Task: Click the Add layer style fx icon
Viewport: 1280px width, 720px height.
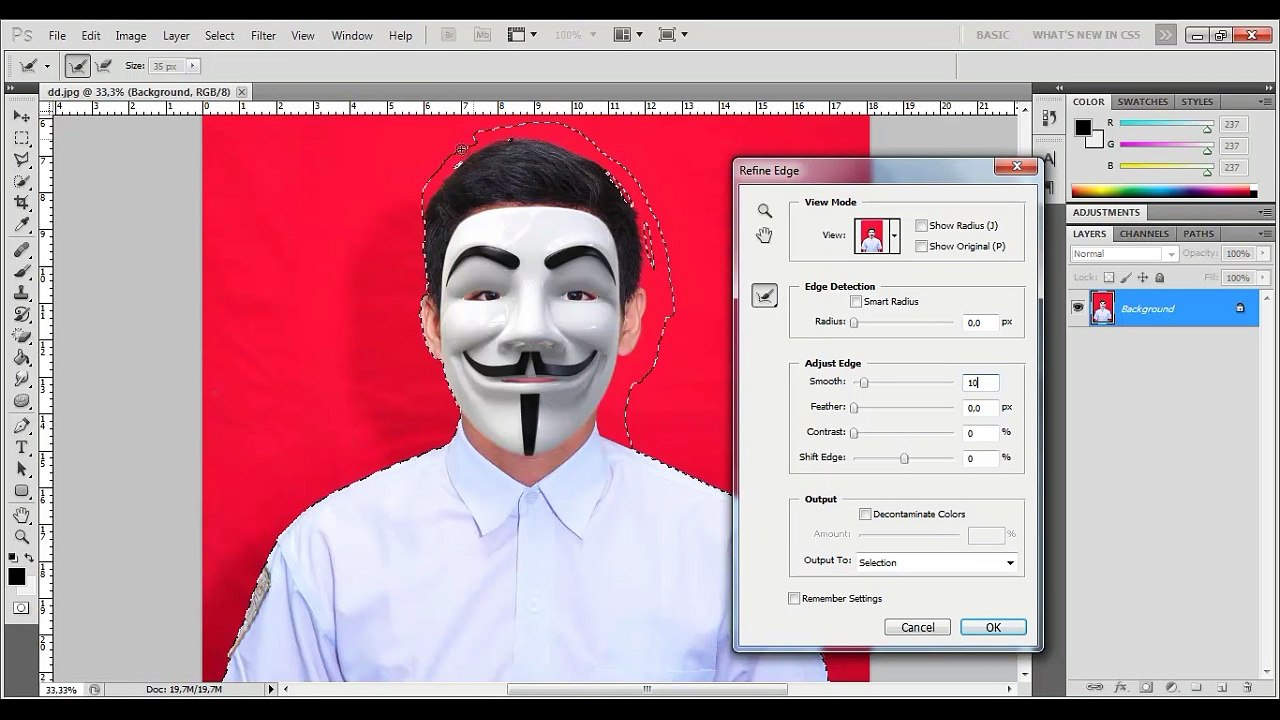Action: pos(1121,688)
